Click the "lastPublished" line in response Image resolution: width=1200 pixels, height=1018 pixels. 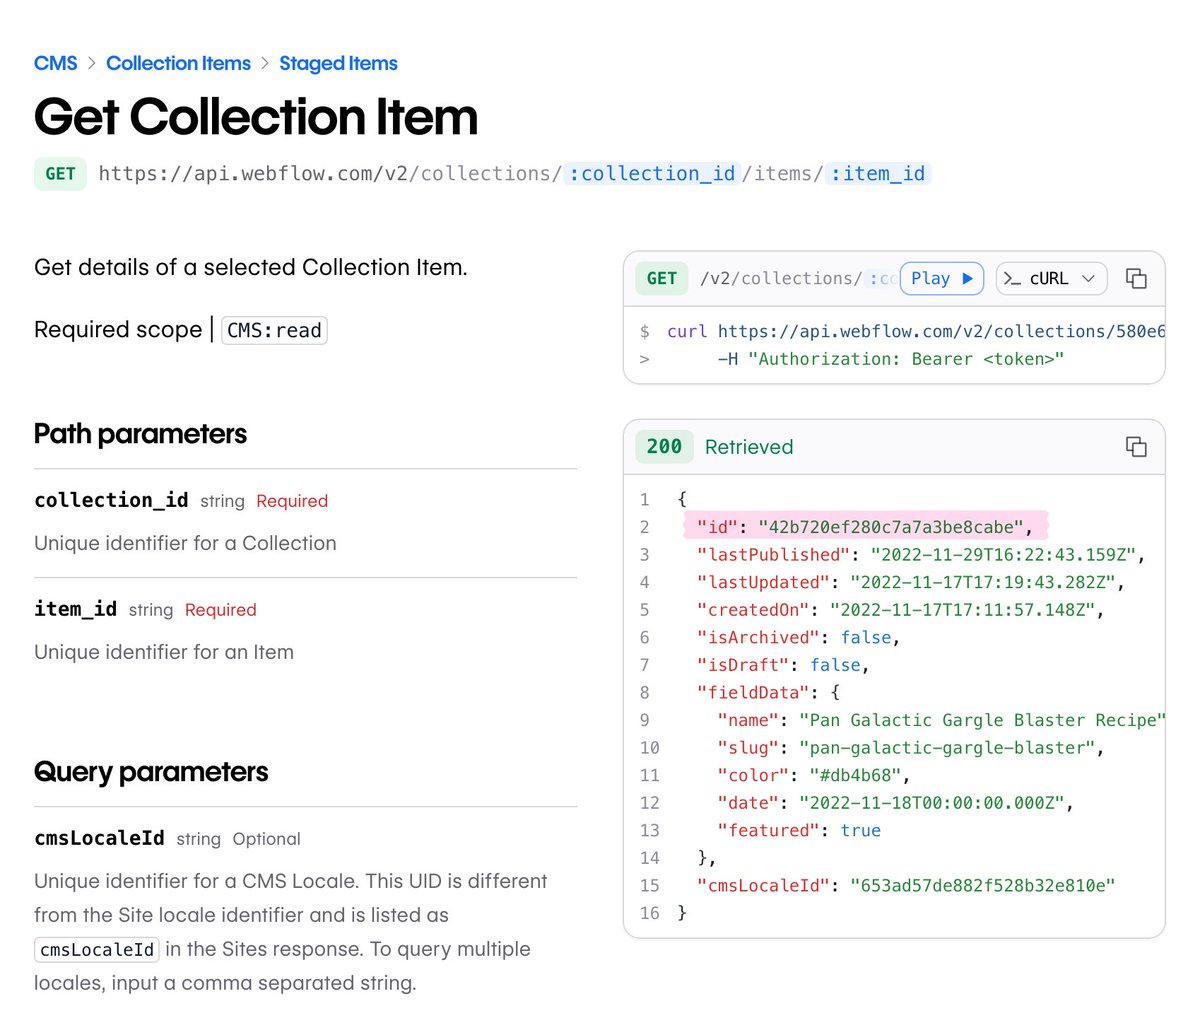(920, 554)
